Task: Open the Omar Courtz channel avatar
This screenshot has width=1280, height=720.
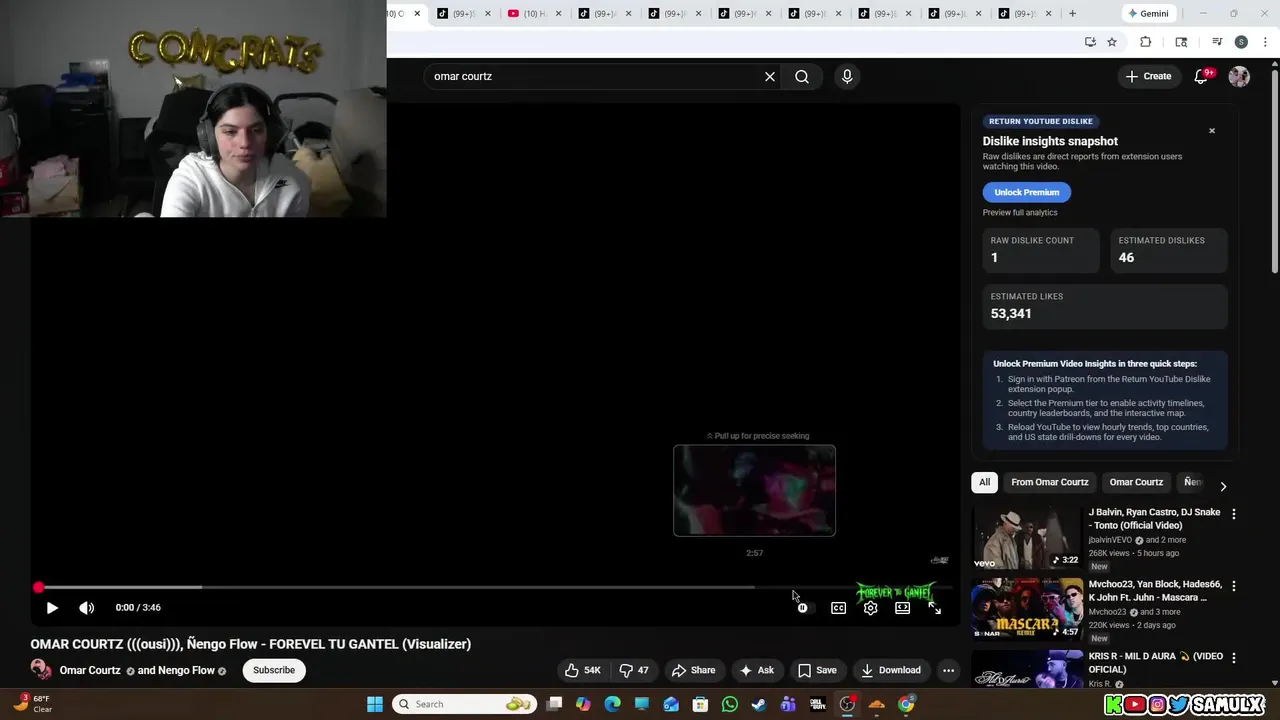Action: pos(41,670)
